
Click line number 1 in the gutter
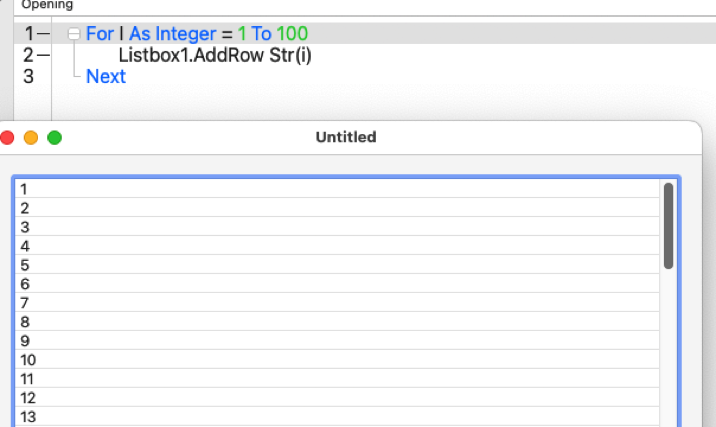coord(29,34)
